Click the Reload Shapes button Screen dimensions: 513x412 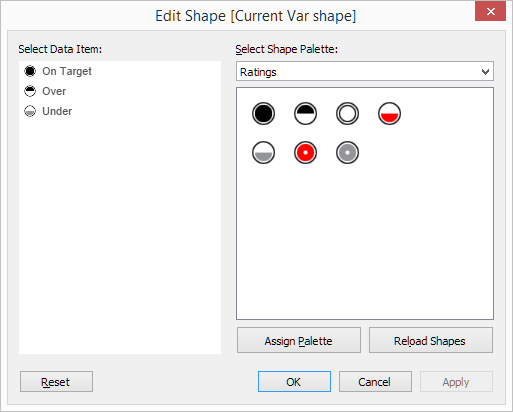(x=430, y=340)
